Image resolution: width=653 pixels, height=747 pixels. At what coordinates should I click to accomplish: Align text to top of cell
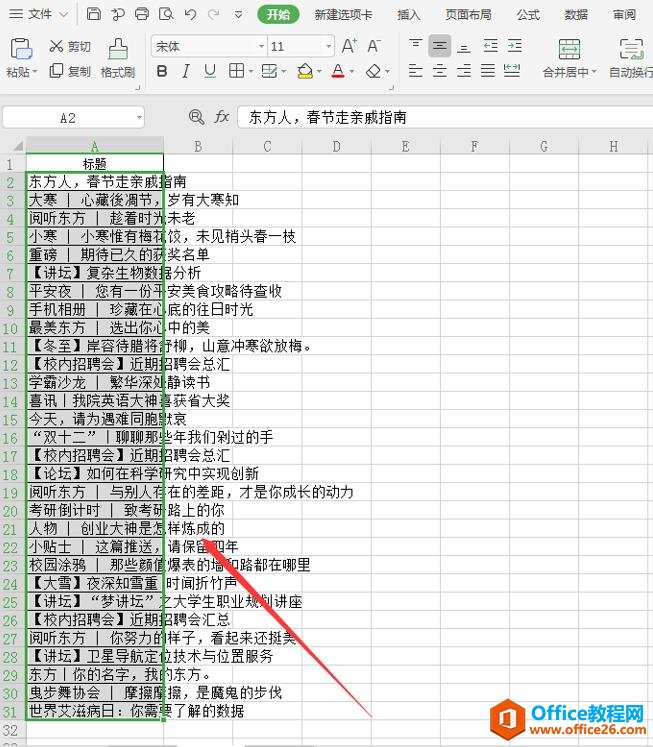point(415,45)
